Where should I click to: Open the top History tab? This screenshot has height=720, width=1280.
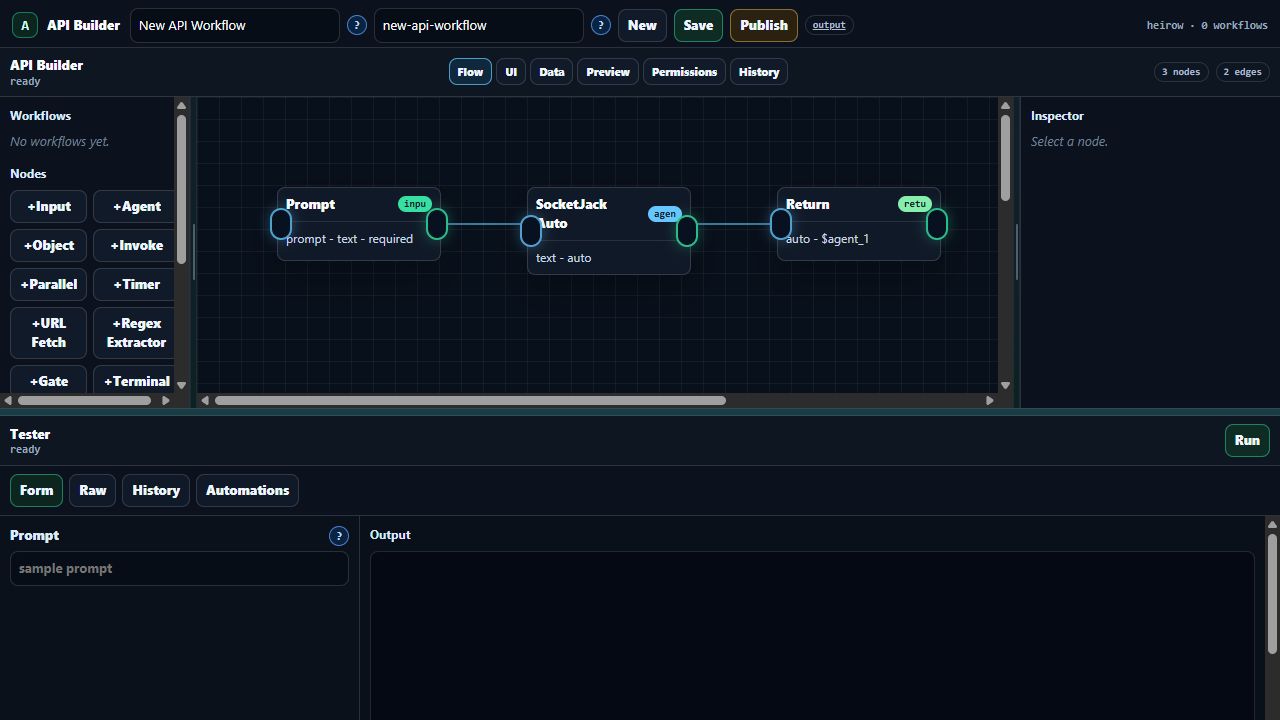(759, 72)
